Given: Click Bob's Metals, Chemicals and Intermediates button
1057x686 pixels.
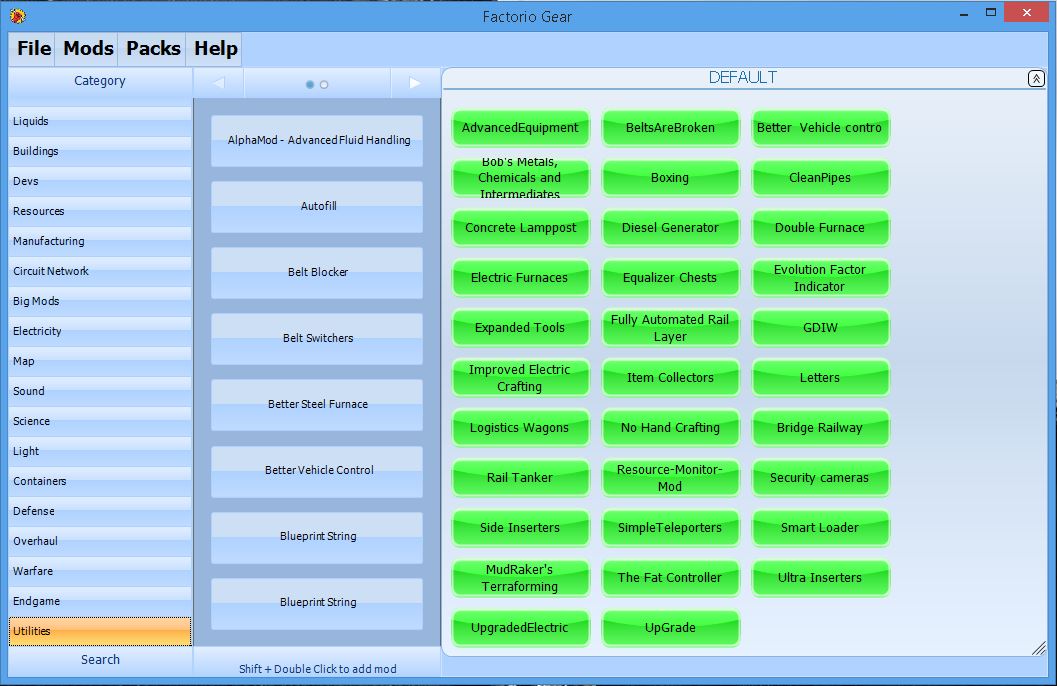Looking at the screenshot, I should (520, 178).
